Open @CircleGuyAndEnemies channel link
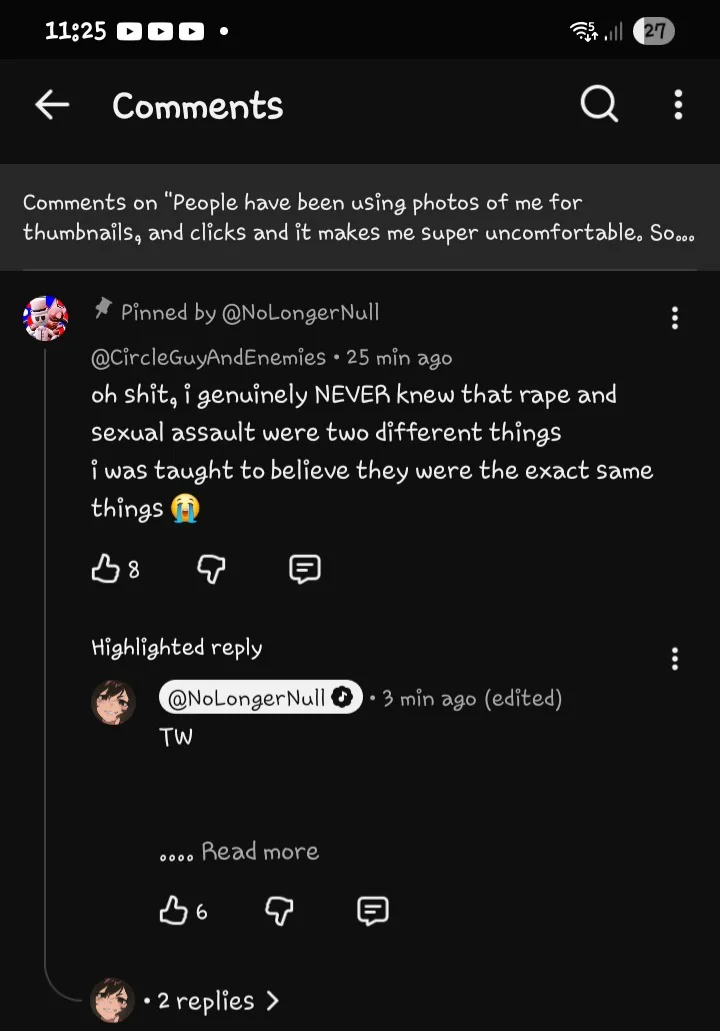The width and height of the screenshot is (720, 1031). [x=208, y=358]
